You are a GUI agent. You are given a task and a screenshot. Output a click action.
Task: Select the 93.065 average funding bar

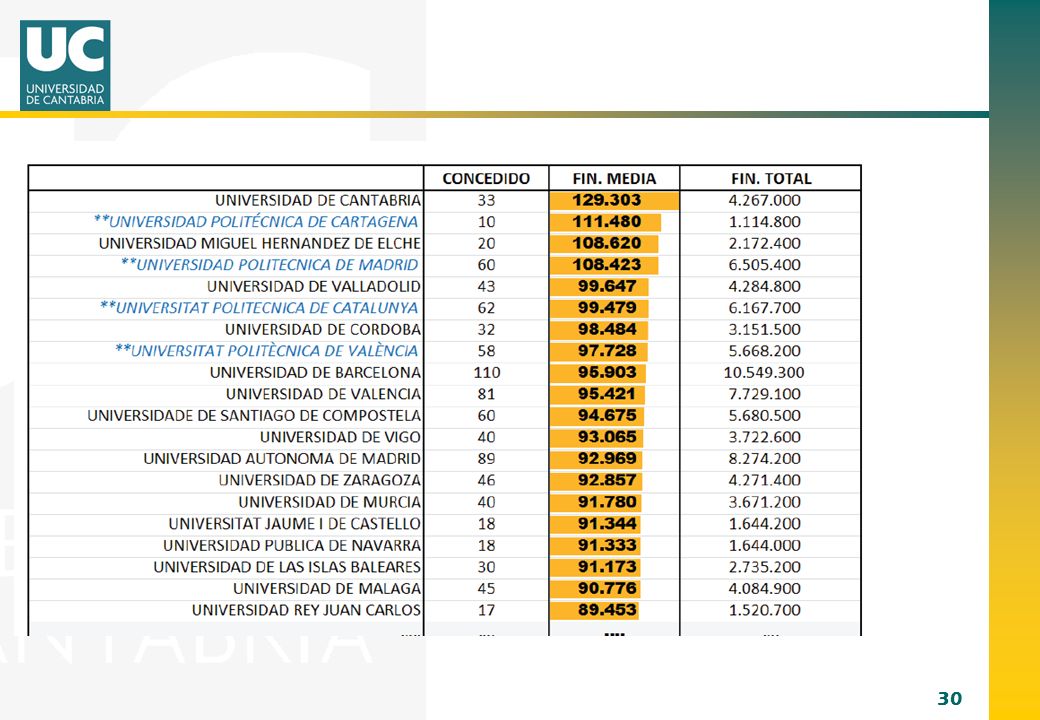[x=596, y=437]
